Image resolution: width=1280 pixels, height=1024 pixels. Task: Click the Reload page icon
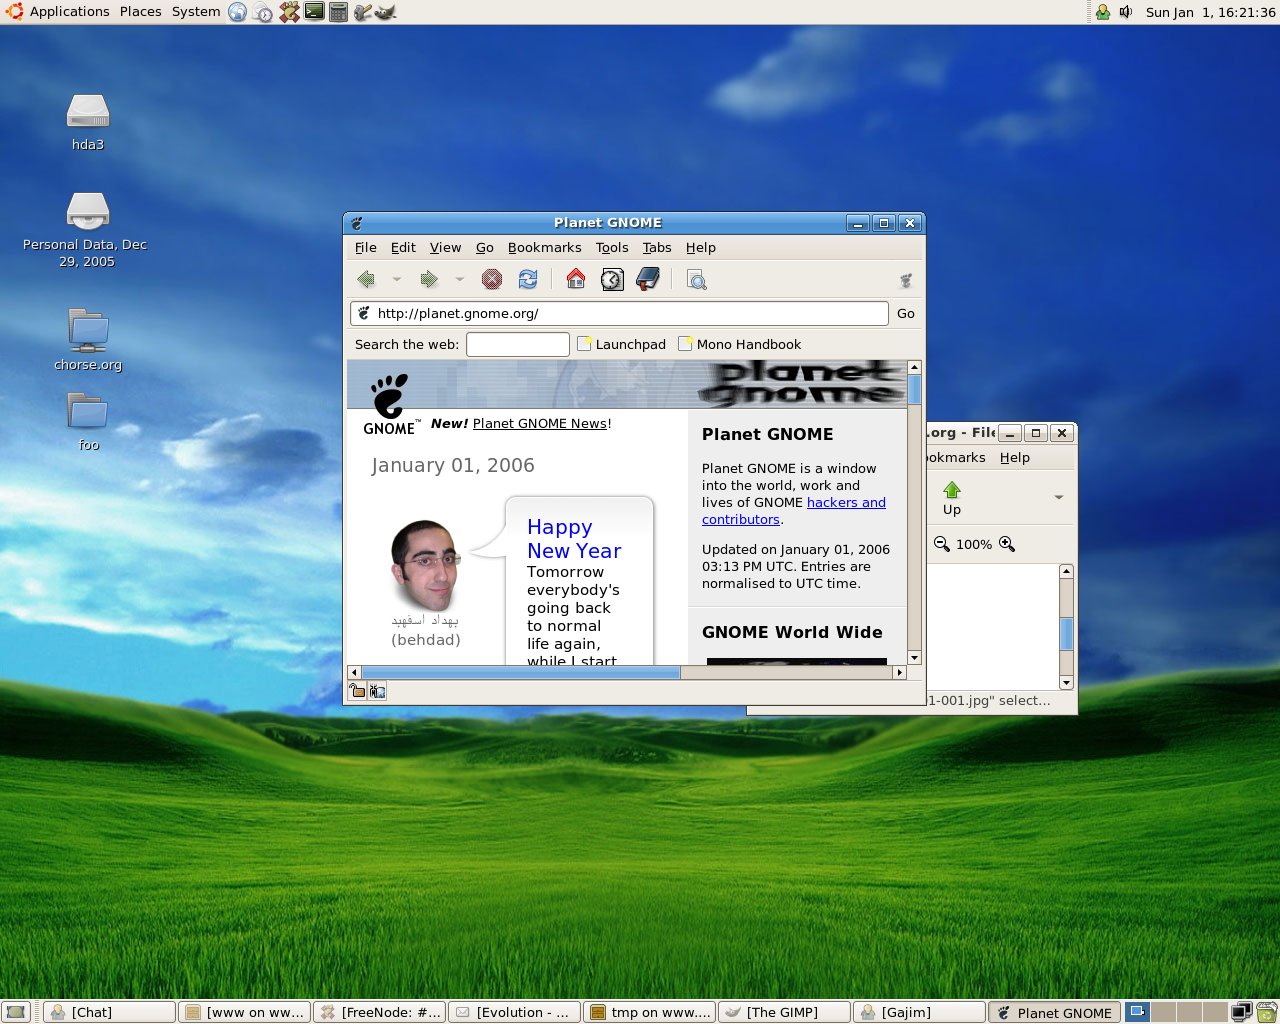[x=528, y=280]
